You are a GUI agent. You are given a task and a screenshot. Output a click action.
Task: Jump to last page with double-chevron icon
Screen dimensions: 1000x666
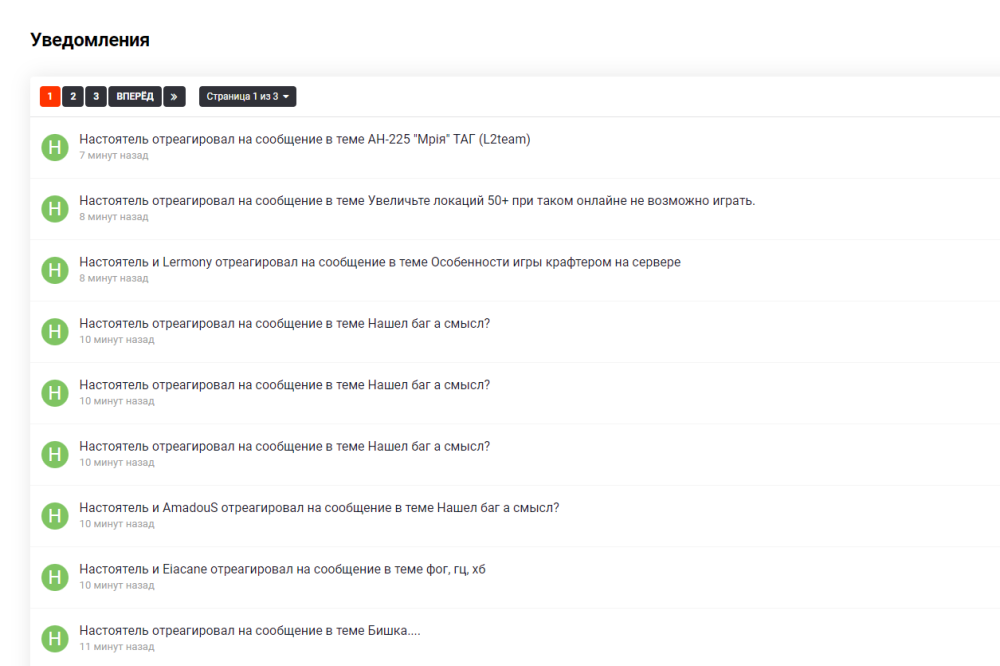[174, 96]
